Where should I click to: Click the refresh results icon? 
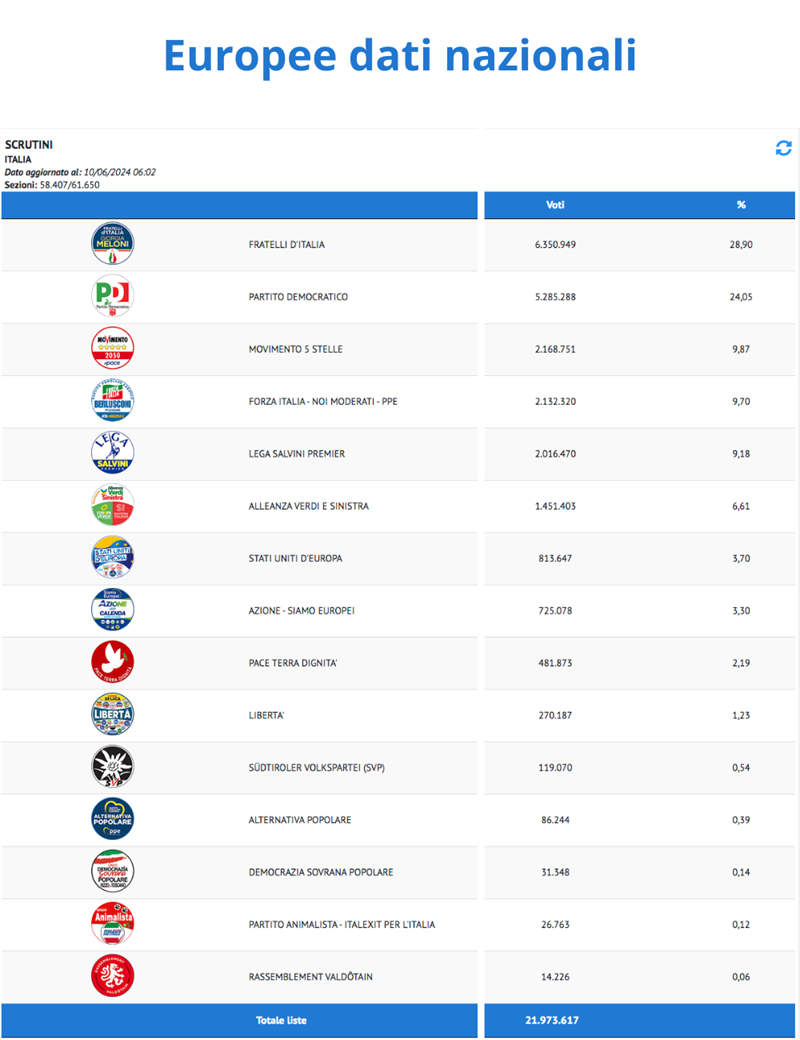click(783, 148)
